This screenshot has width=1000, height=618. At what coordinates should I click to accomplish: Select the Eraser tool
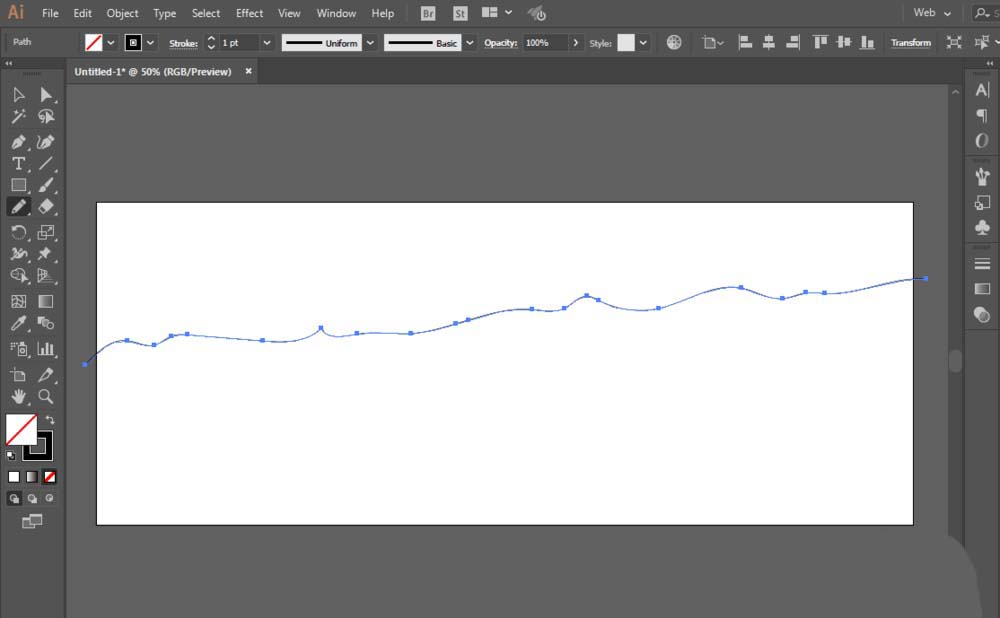coord(46,207)
